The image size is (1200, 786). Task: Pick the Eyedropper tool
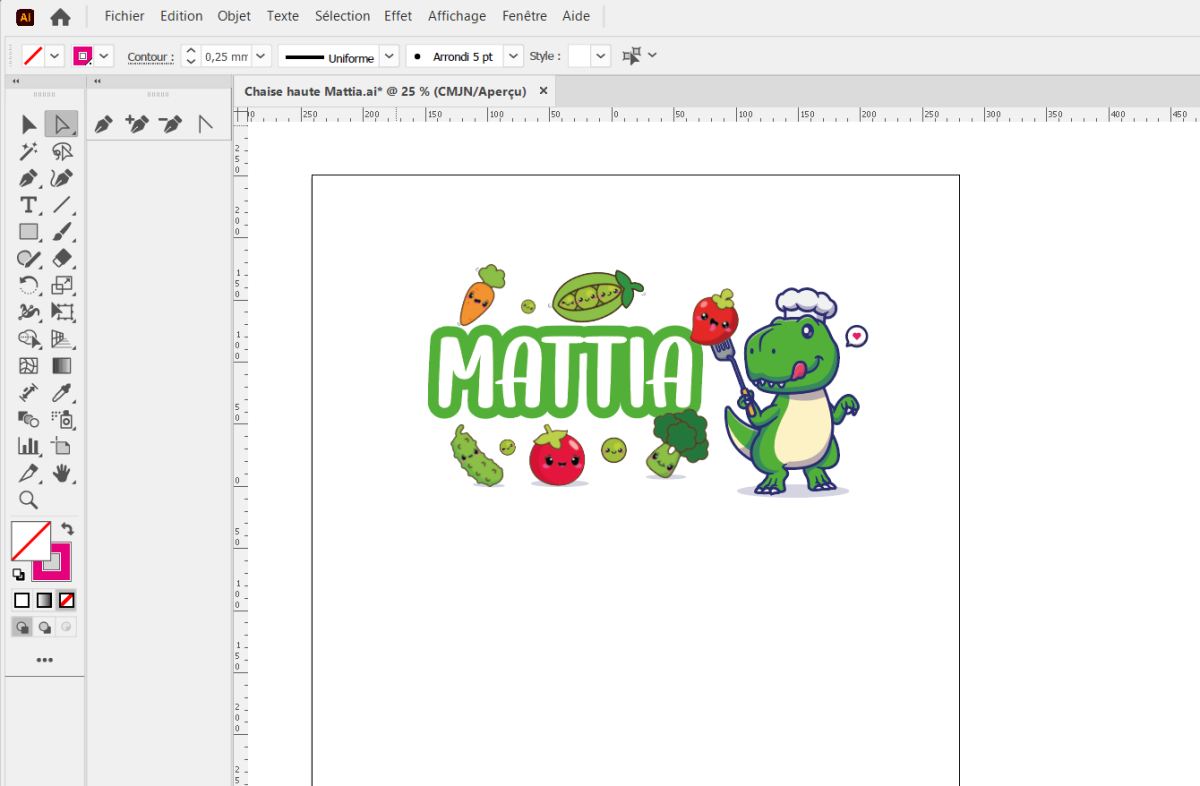pos(62,393)
